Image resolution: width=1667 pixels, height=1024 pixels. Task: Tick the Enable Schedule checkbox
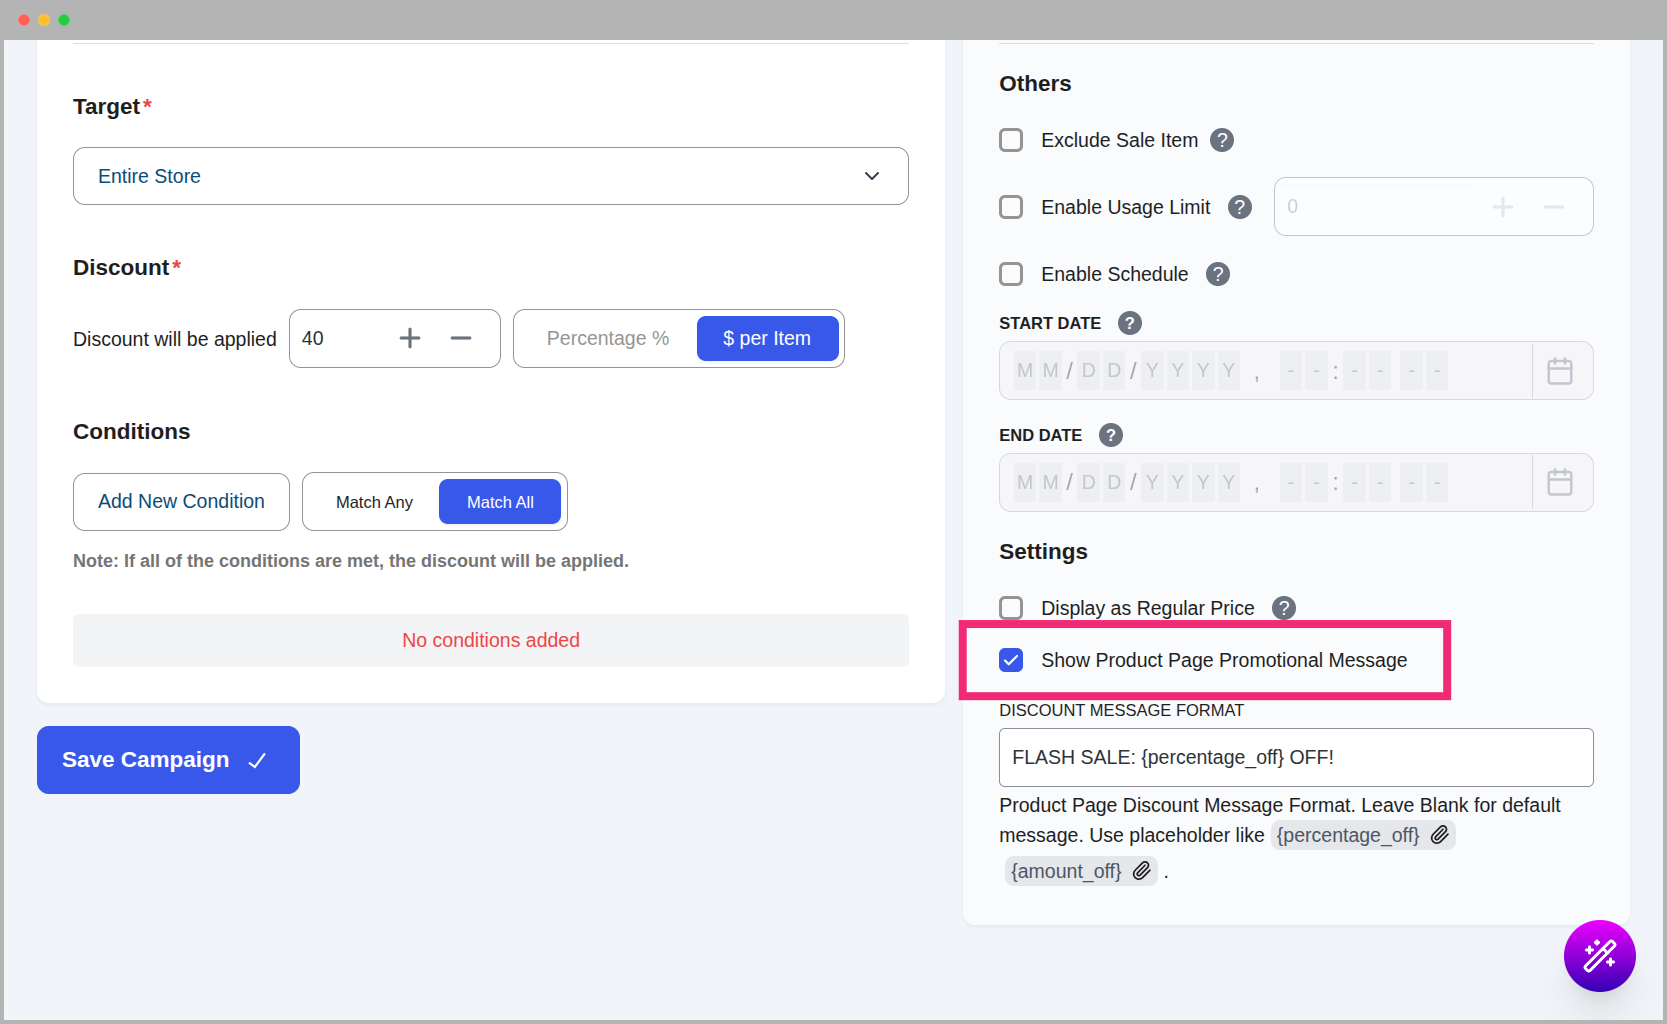pyautogui.click(x=1011, y=274)
